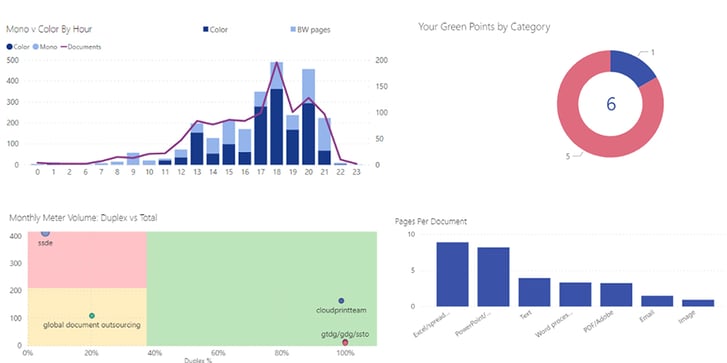
Task: Click the BW pages legend swatch
Action: click(x=293, y=30)
